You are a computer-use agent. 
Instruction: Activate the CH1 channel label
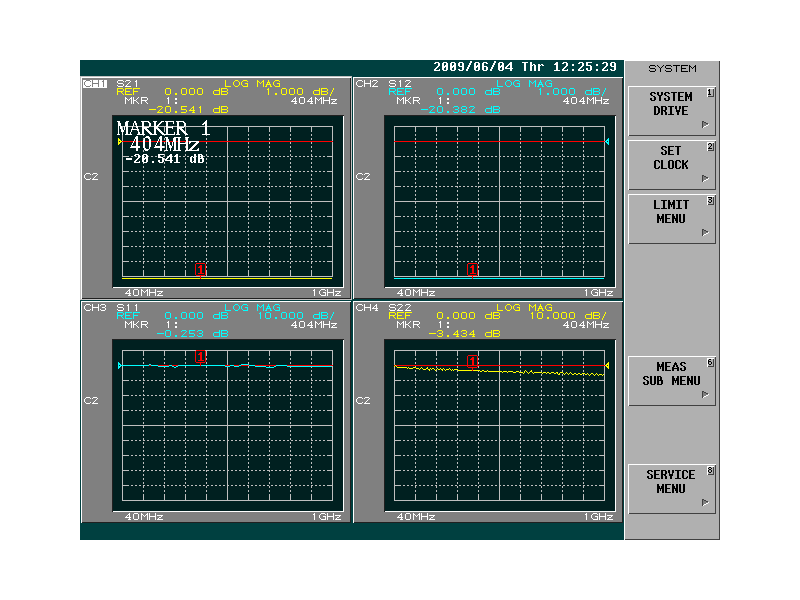[95, 84]
